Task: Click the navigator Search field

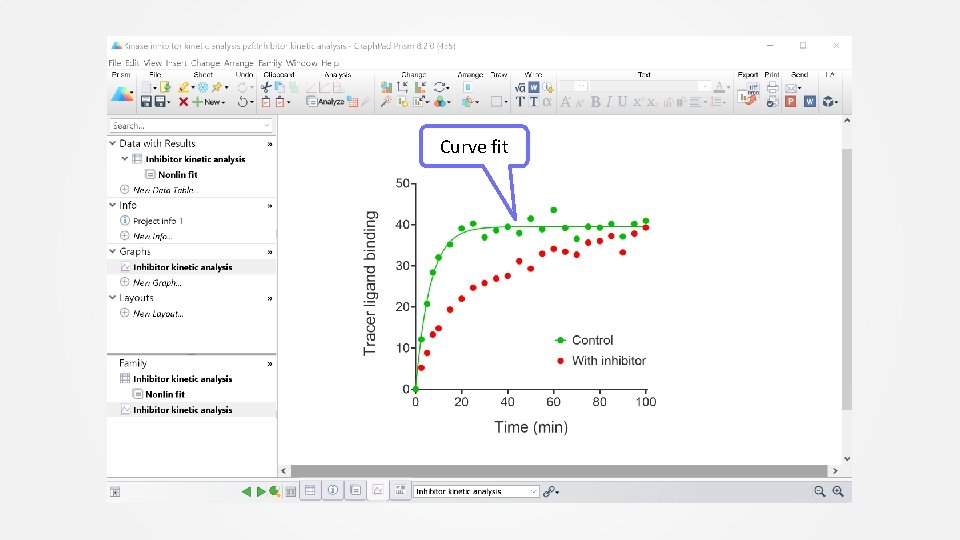Action: (190, 126)
